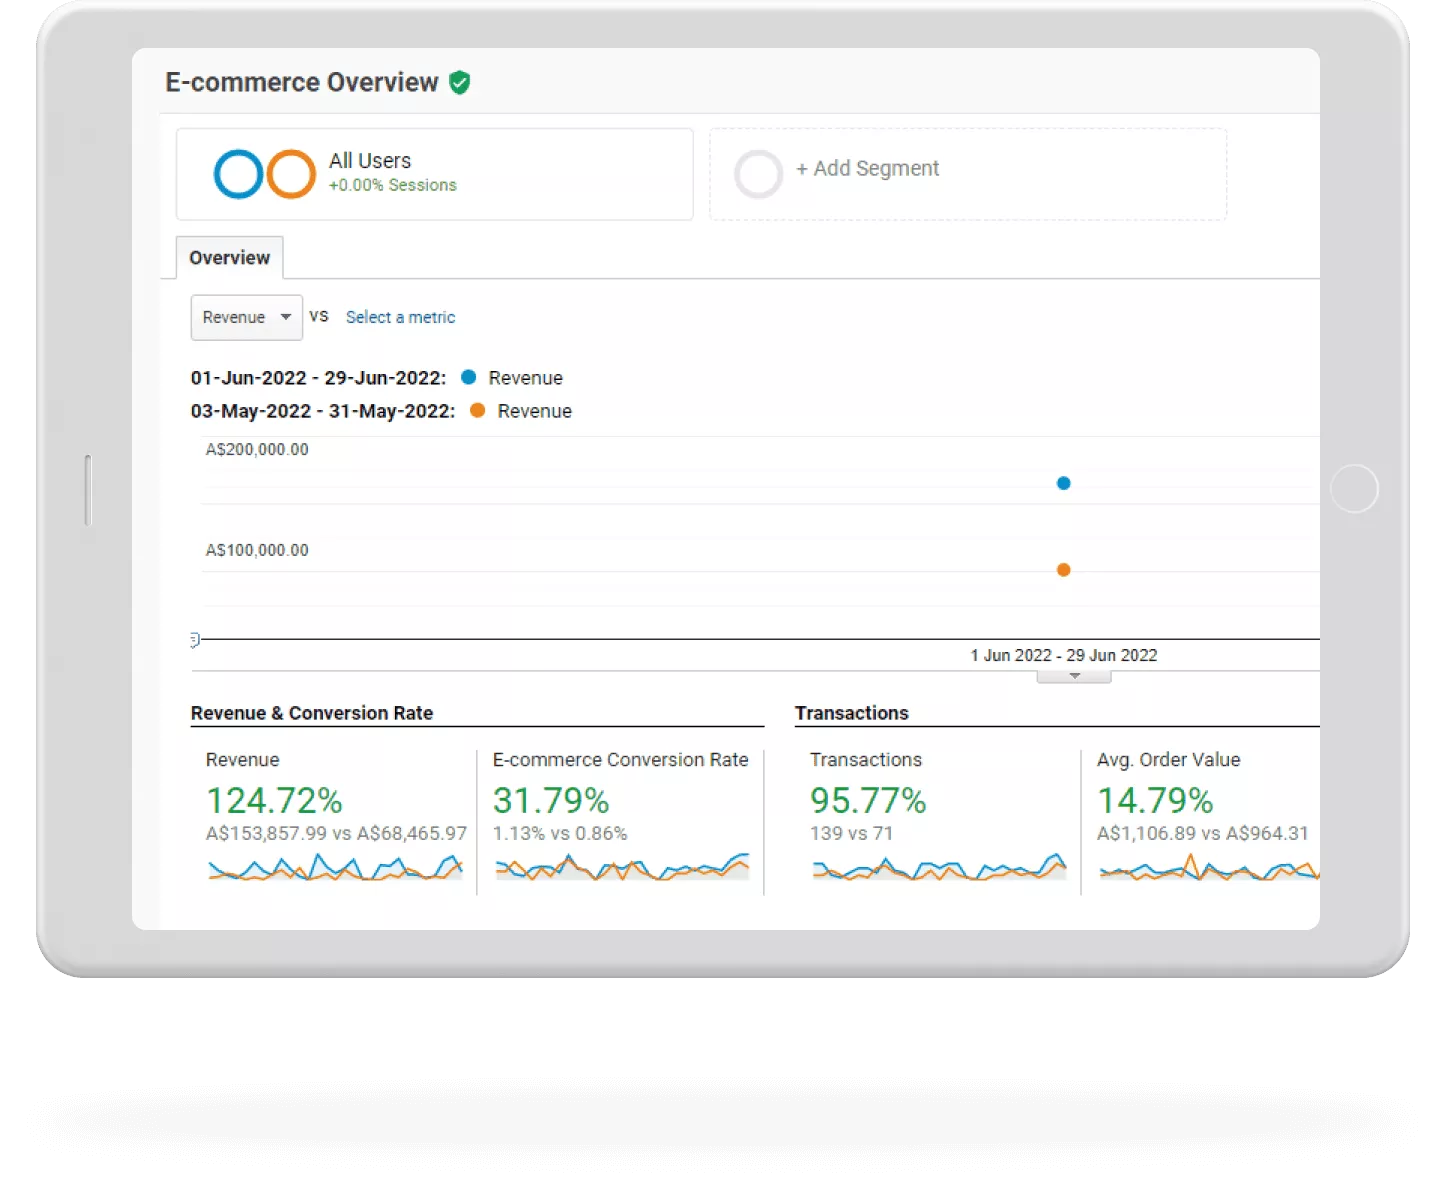Click the Revenue sparkline chart thumbnail

point(335,867)
